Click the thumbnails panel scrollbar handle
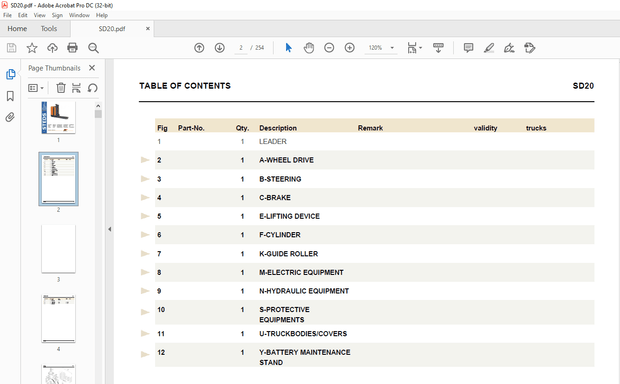 [98, 114]
